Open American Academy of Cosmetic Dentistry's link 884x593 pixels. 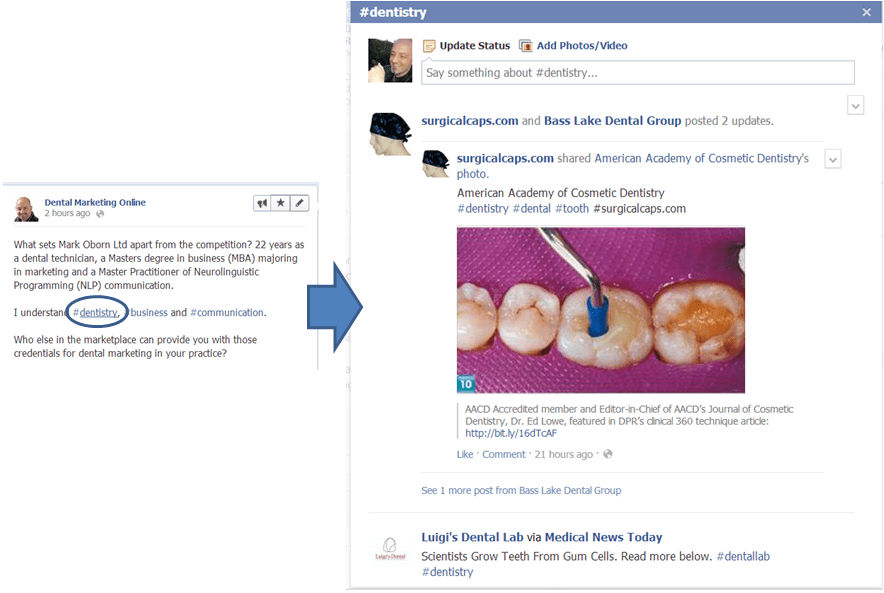(701, 158)
